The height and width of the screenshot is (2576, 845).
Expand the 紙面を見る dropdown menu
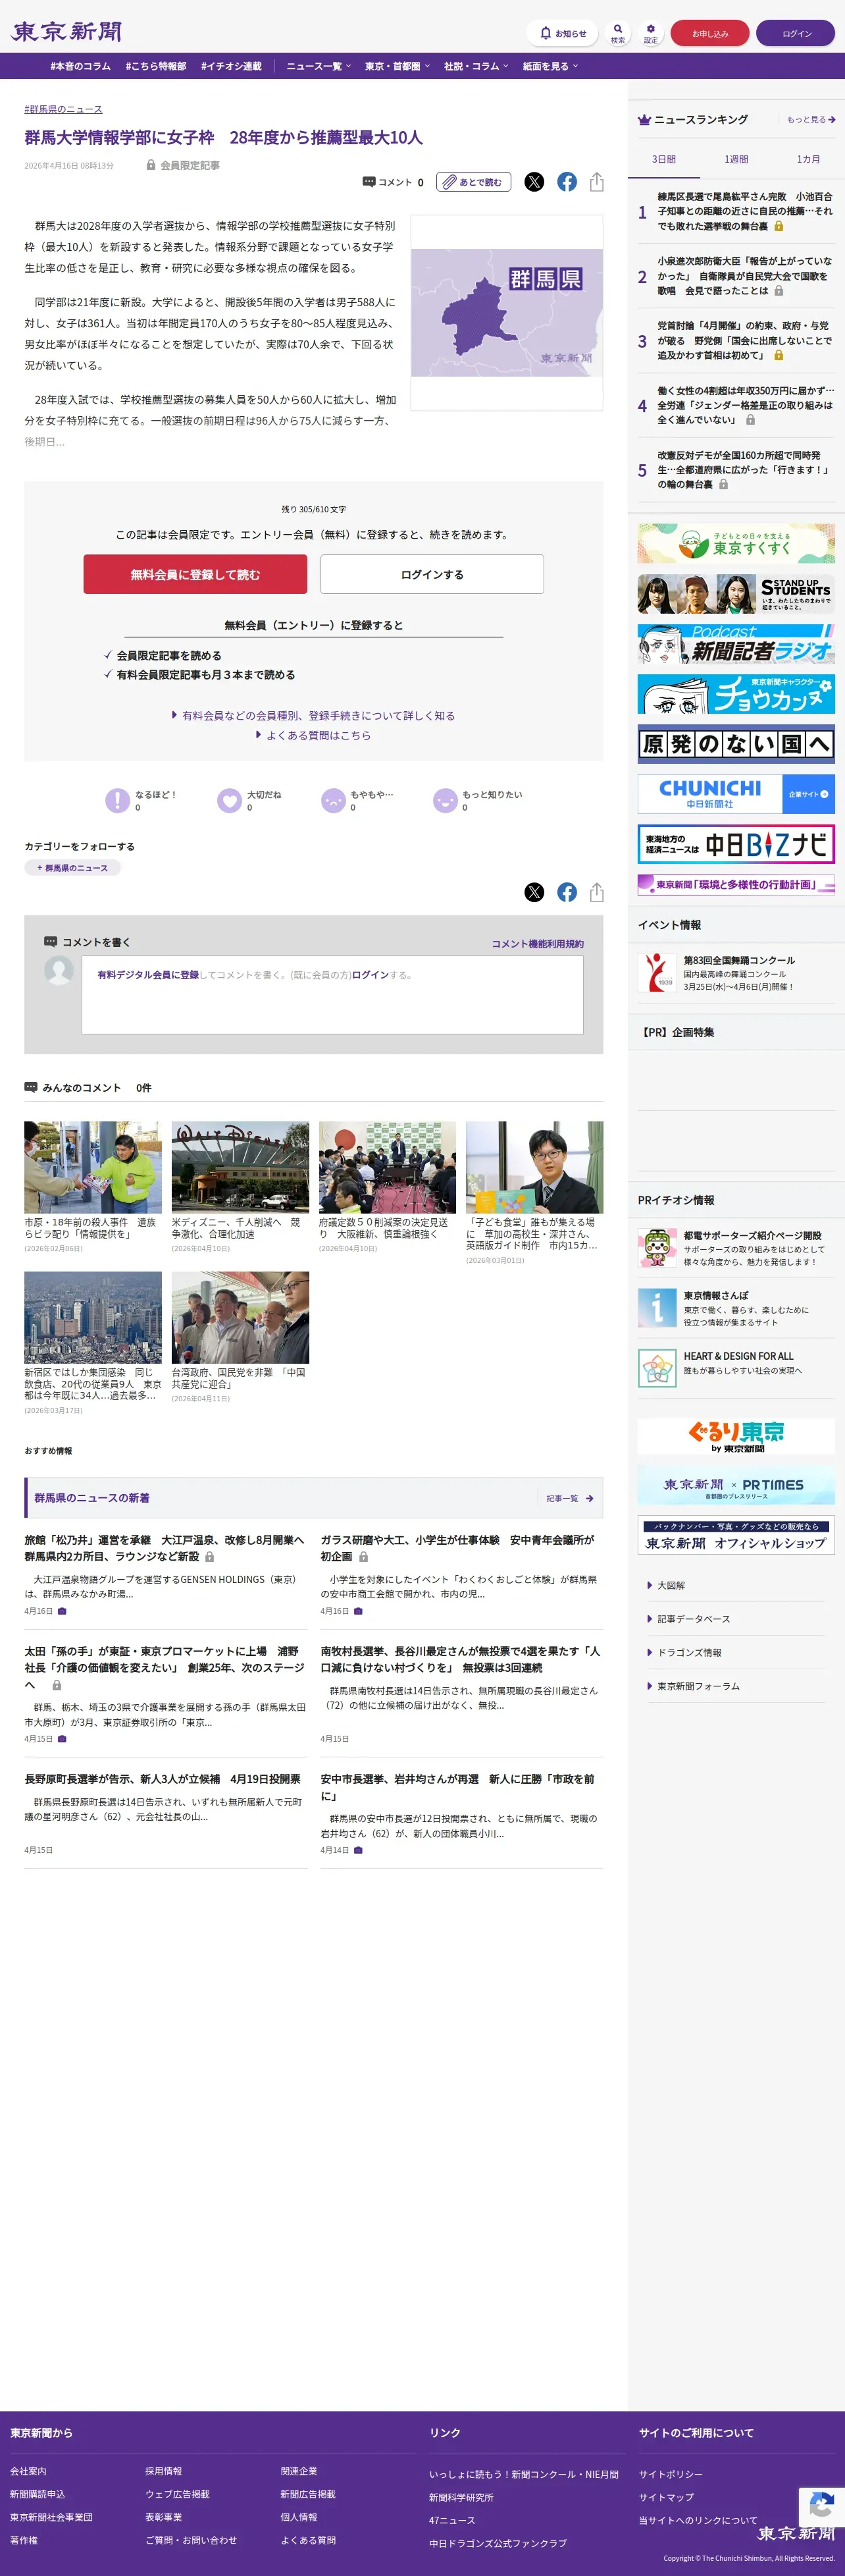(x=550, y=66)
